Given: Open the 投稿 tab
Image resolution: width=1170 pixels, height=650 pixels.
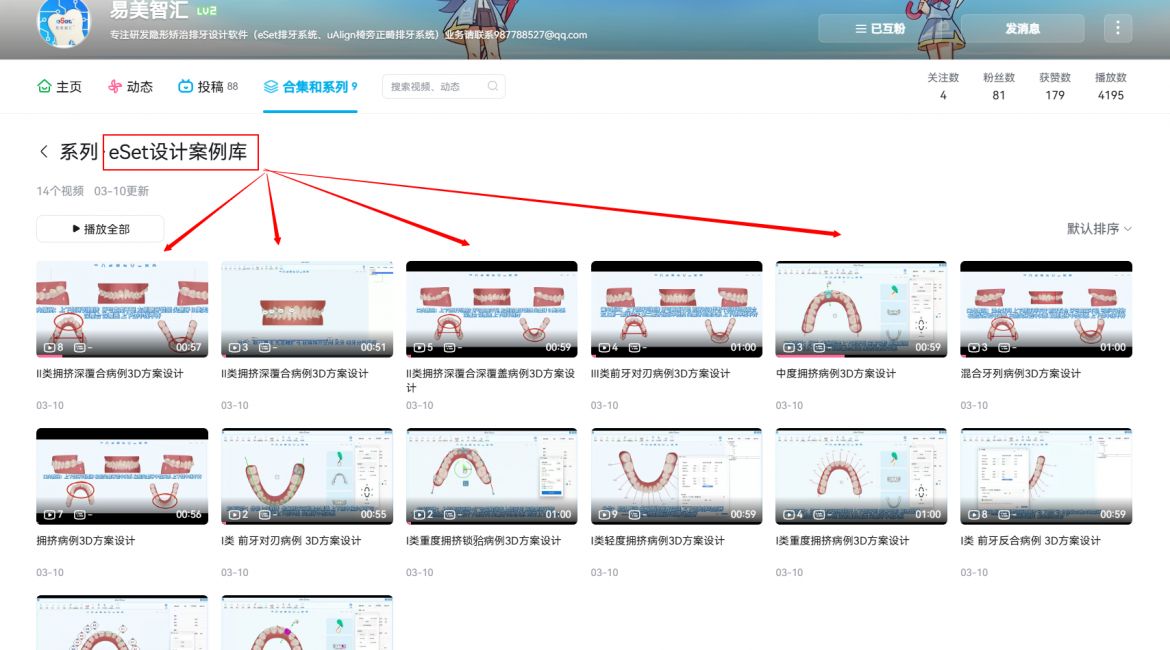Looking at the screenshot, I should point(209,87).
